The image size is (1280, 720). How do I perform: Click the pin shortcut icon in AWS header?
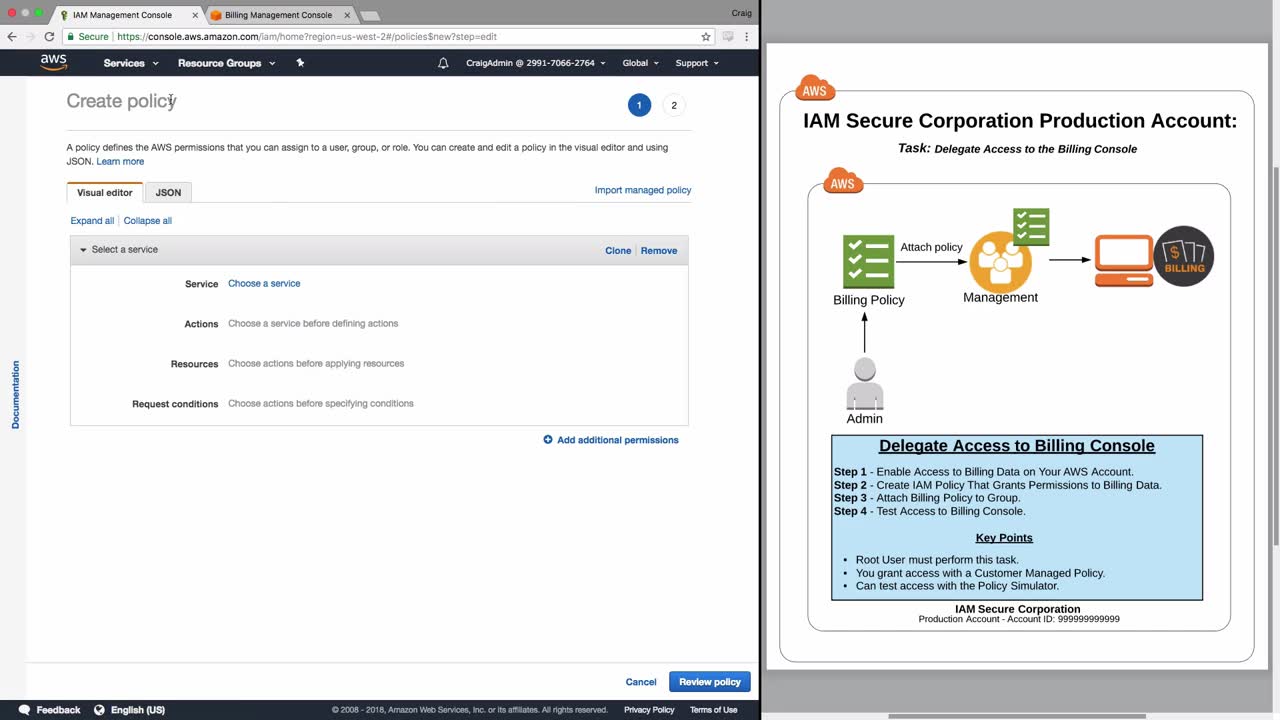pyautogui.click(x=300, y=63)
